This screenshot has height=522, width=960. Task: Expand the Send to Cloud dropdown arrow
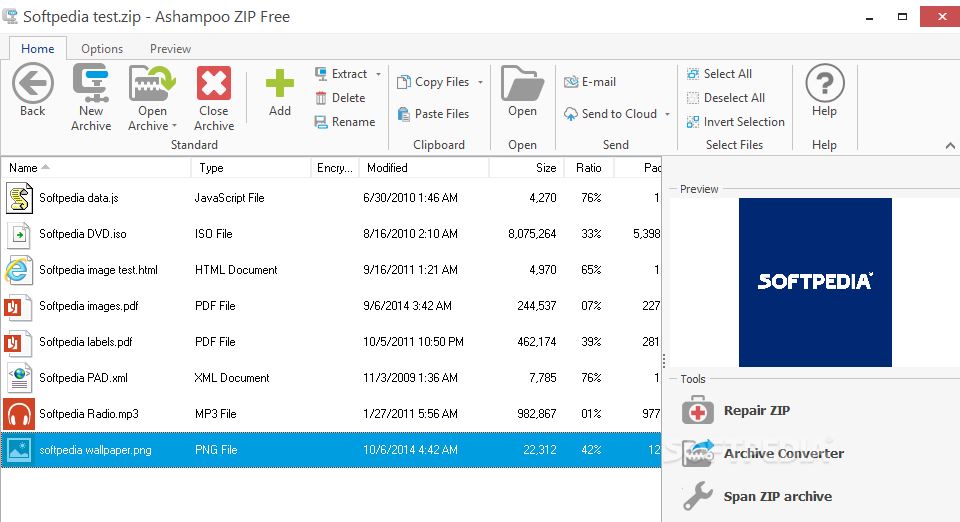(667, 114)
